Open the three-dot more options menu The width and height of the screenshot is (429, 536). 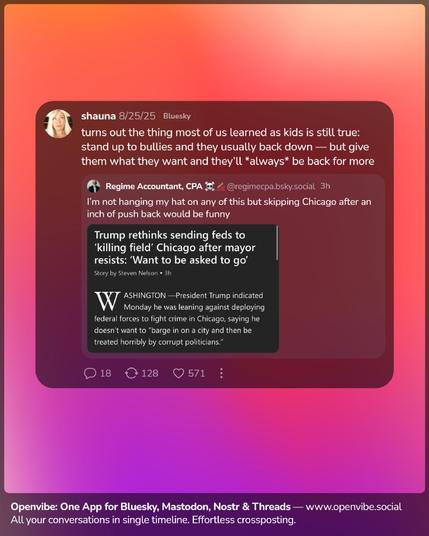pos(222,373)
